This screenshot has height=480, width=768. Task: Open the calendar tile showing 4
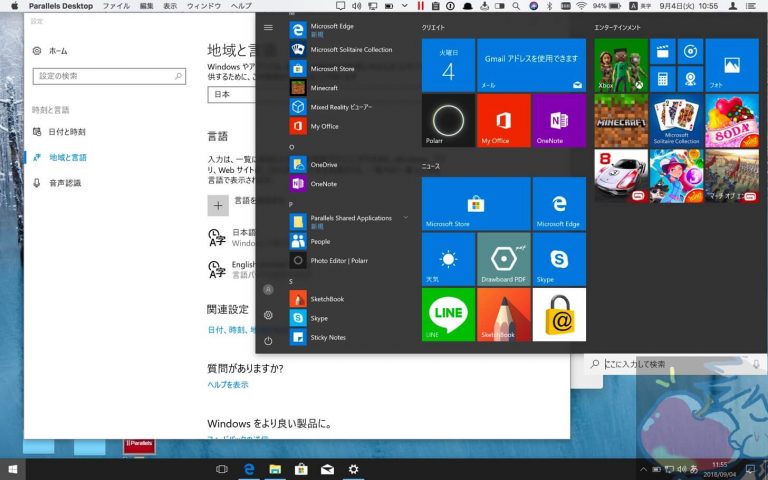coord(448,65)
